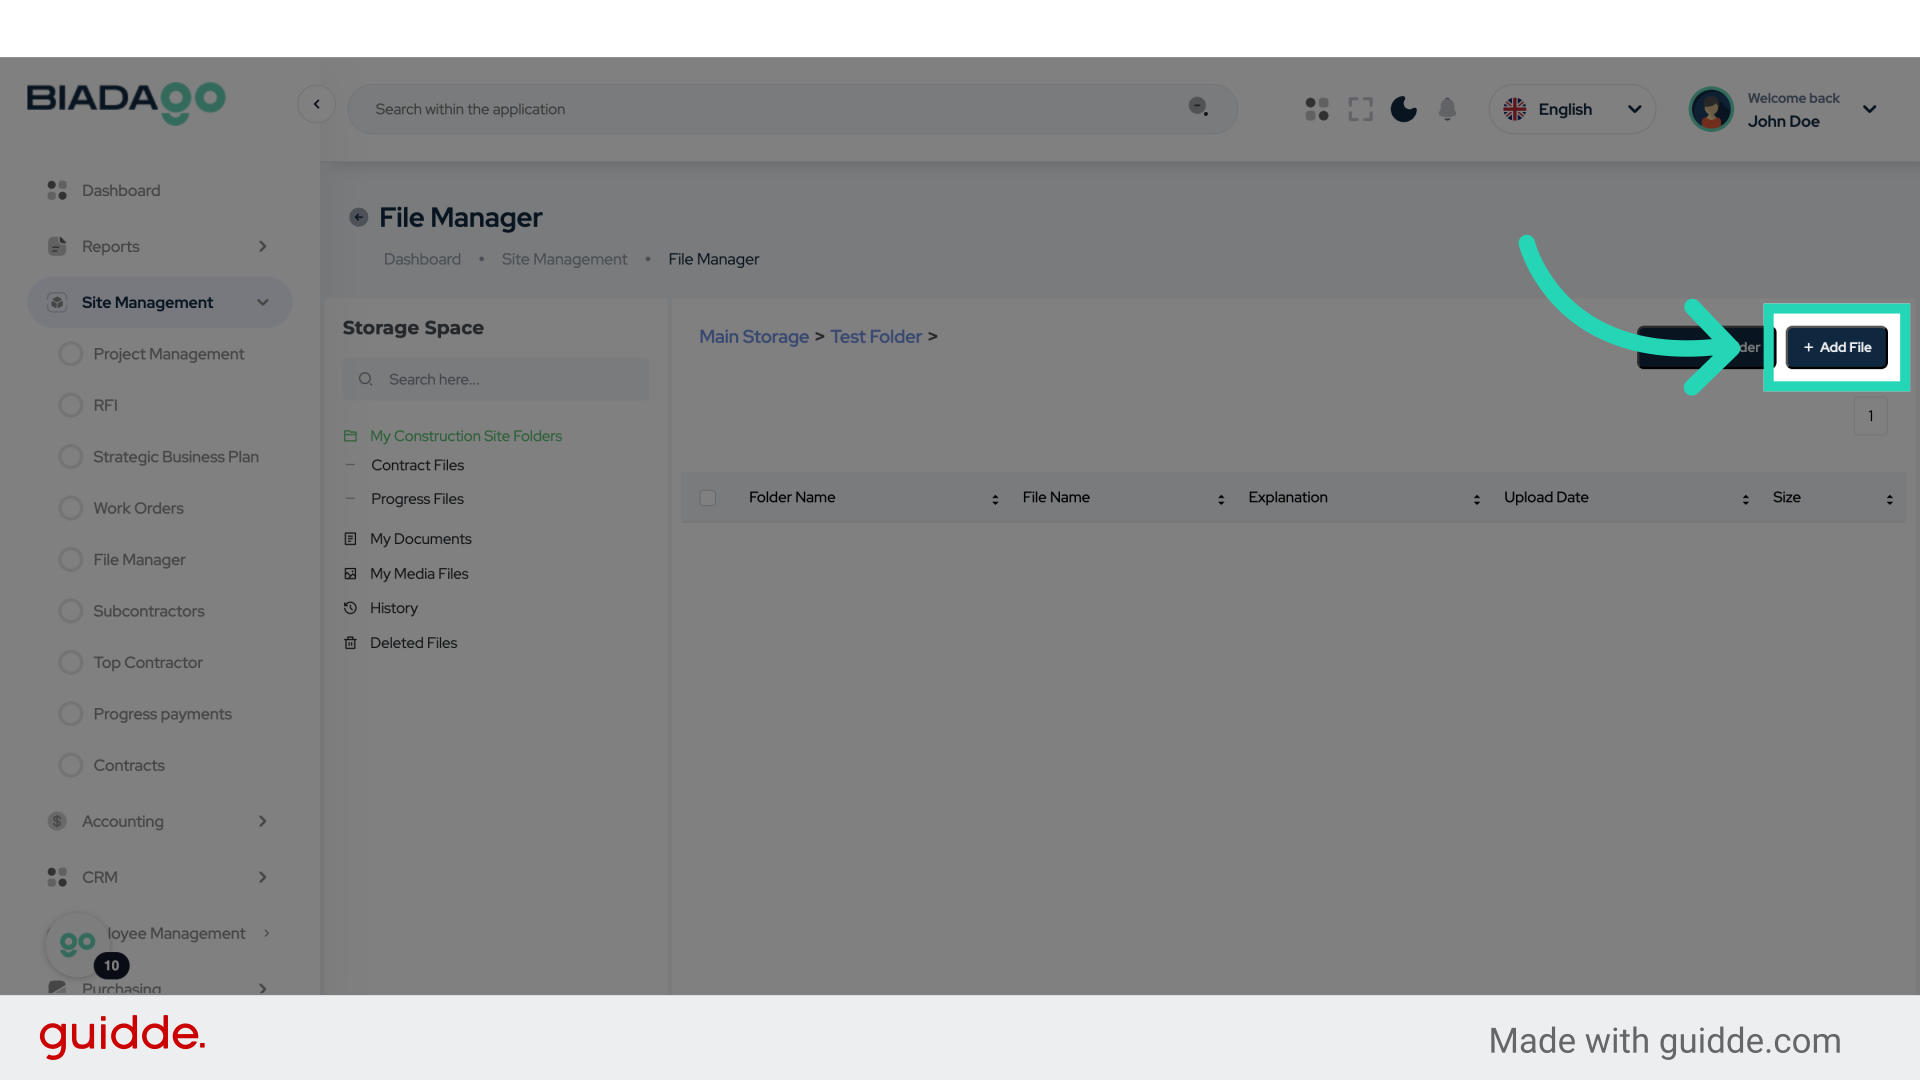Select RFI radio item in sidebar
This screenshot has width=1920, height=1080.
coord(71,405)
